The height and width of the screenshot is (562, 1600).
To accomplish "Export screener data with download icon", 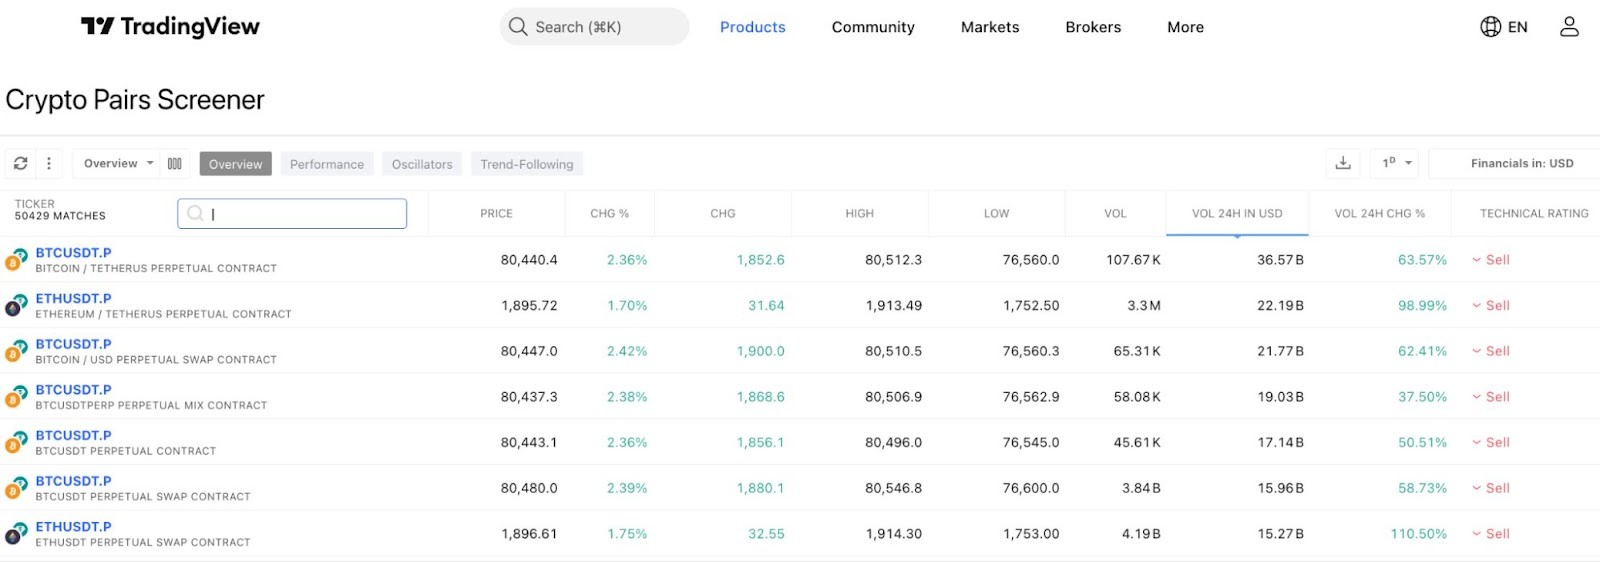I will [x=1343, y=163].
